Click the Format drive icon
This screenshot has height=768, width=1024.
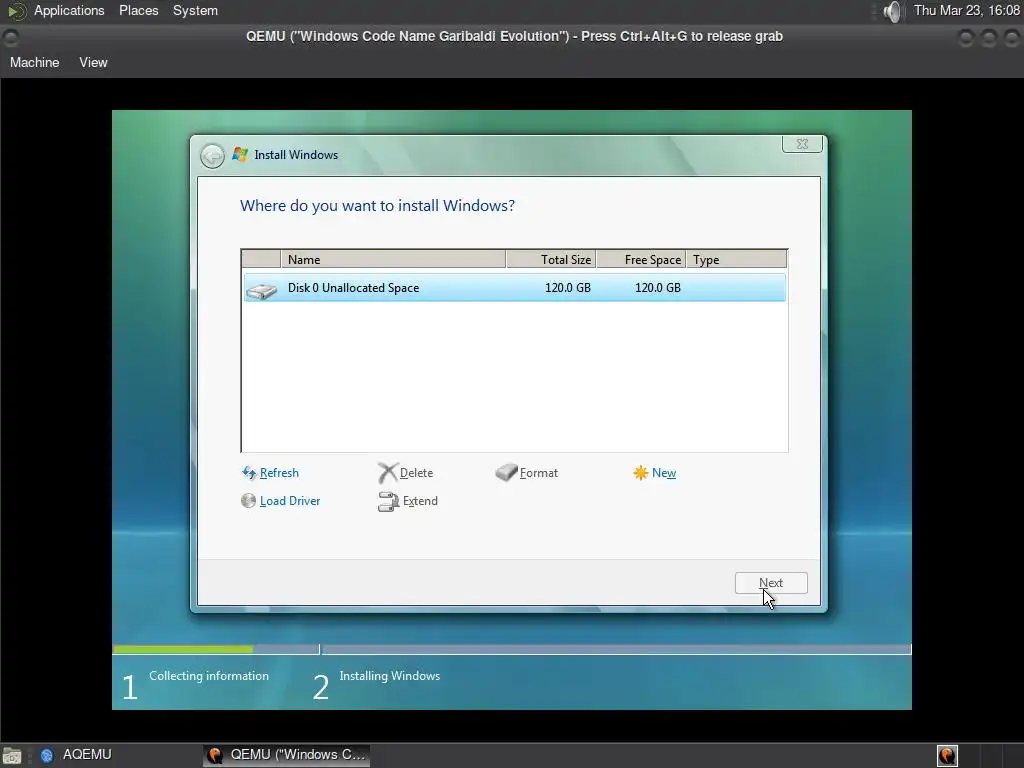(506, 472)
